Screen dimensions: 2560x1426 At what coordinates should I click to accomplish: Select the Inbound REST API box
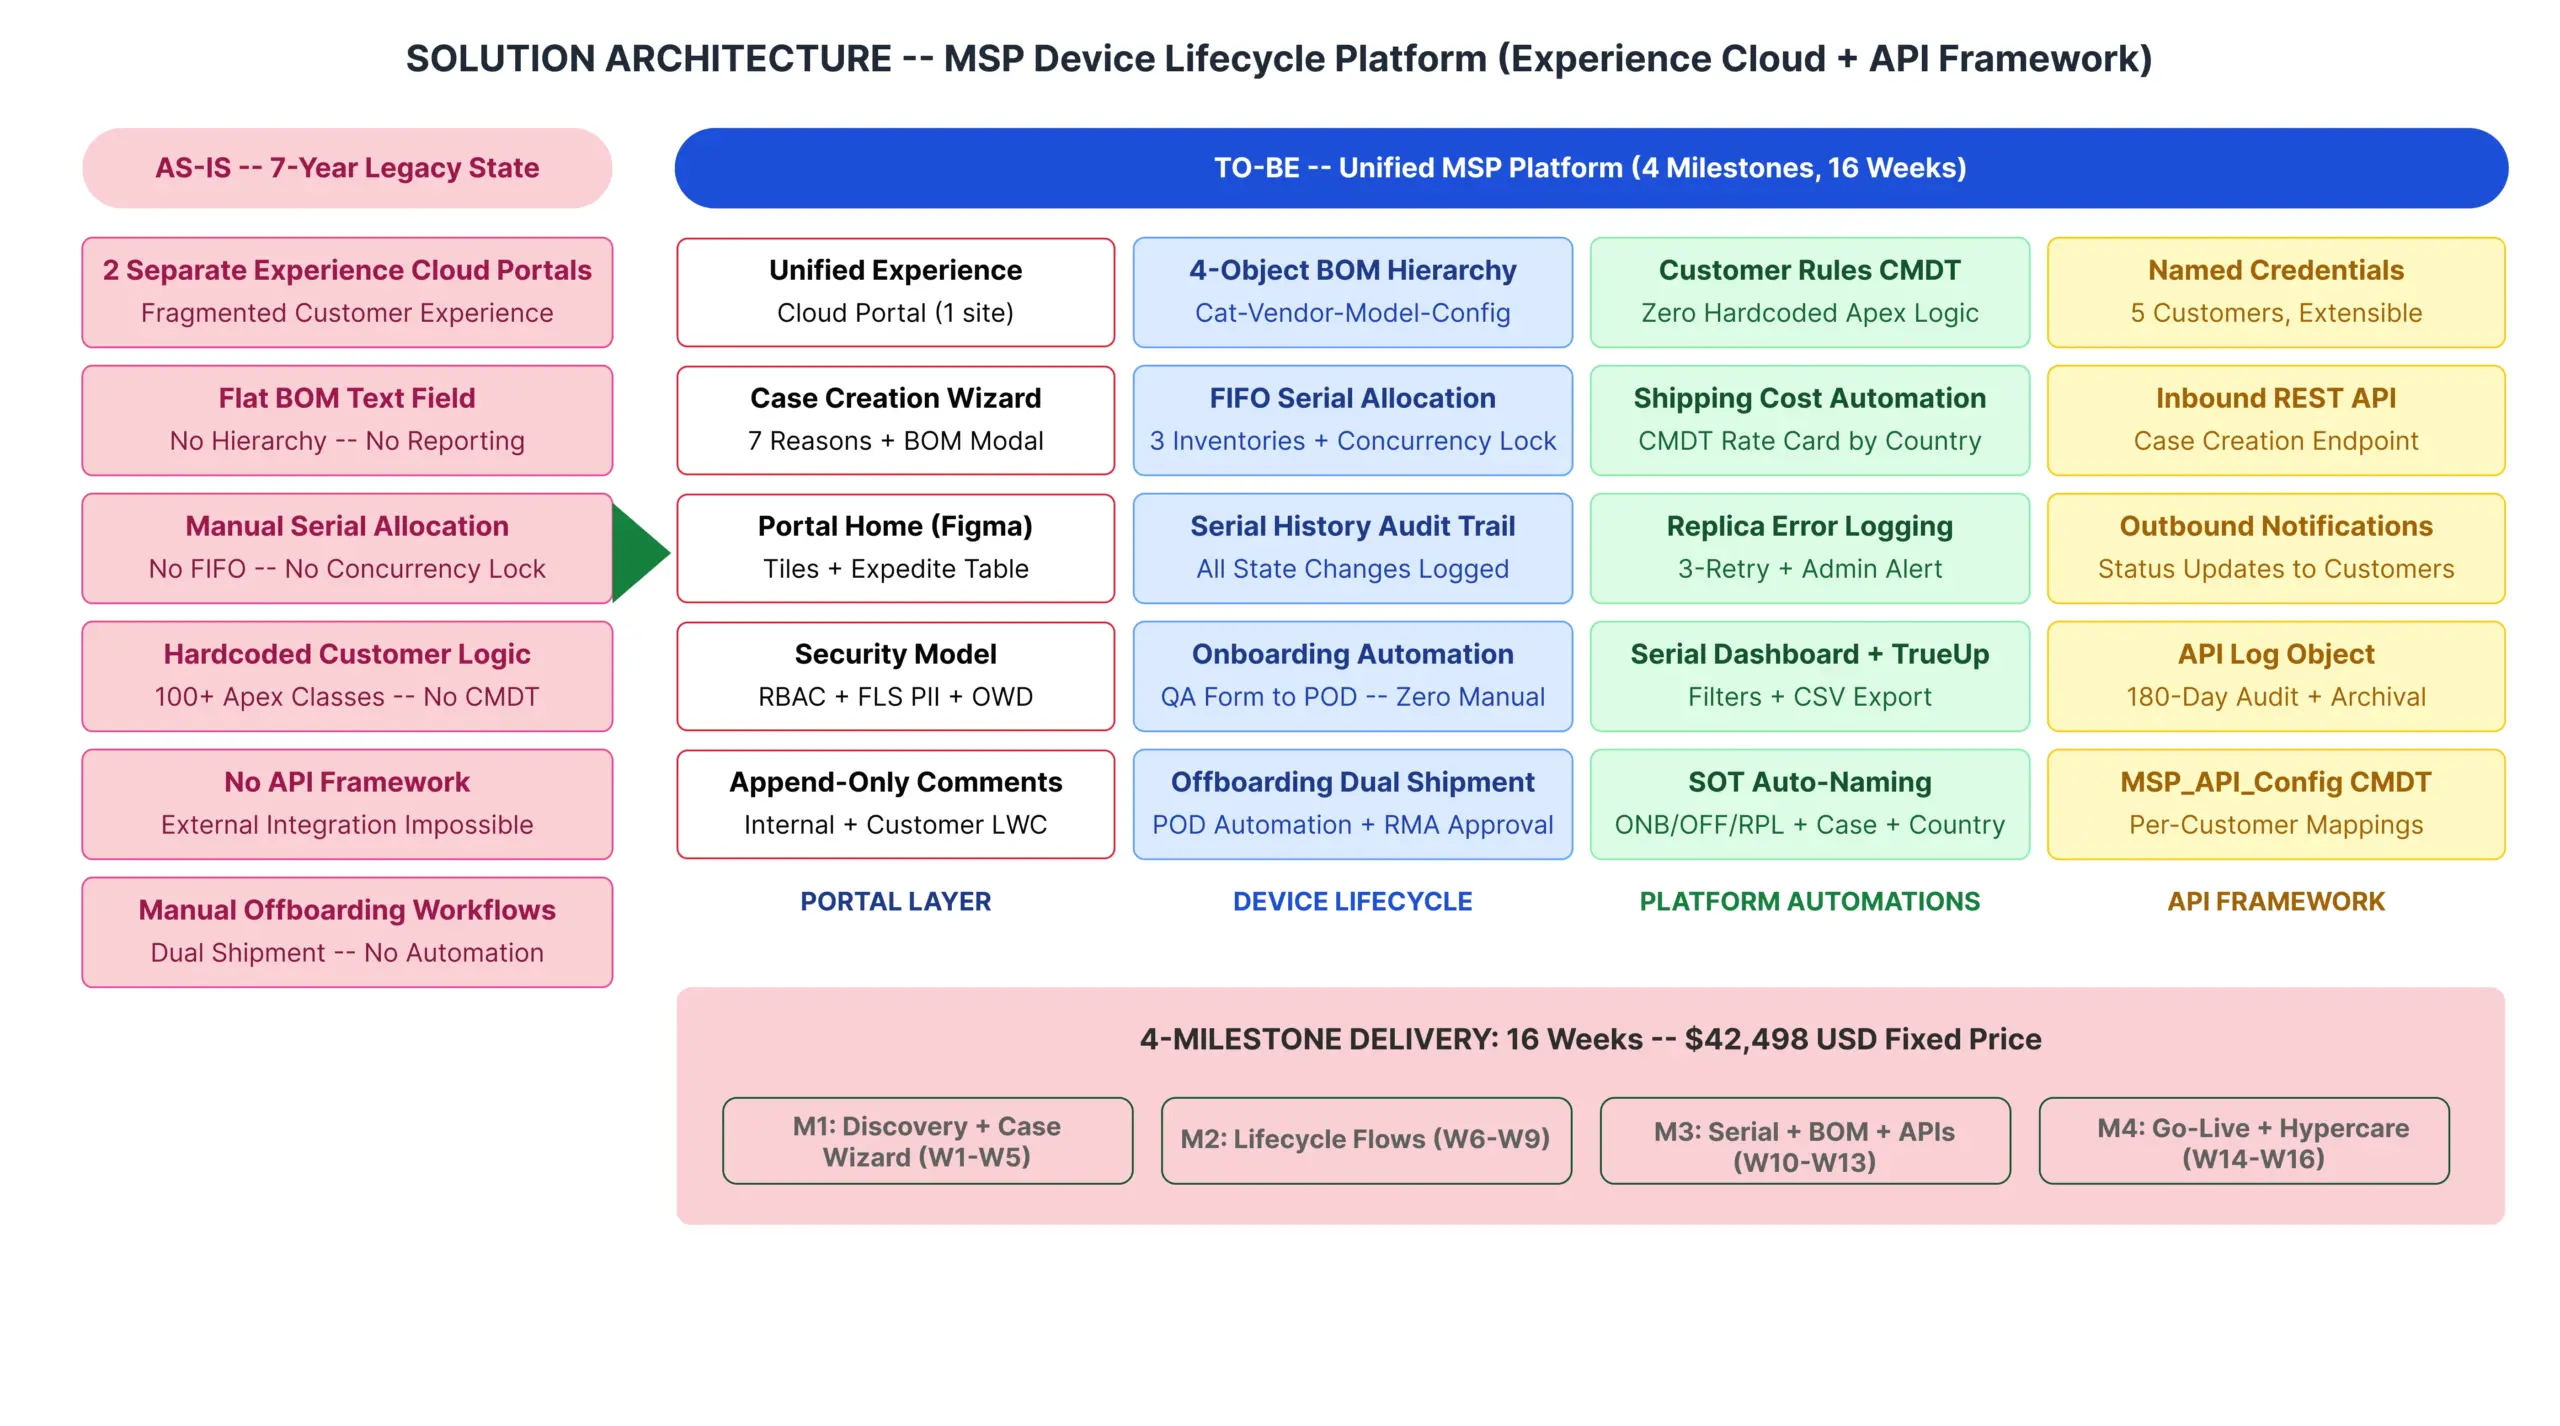[2275, 419]
